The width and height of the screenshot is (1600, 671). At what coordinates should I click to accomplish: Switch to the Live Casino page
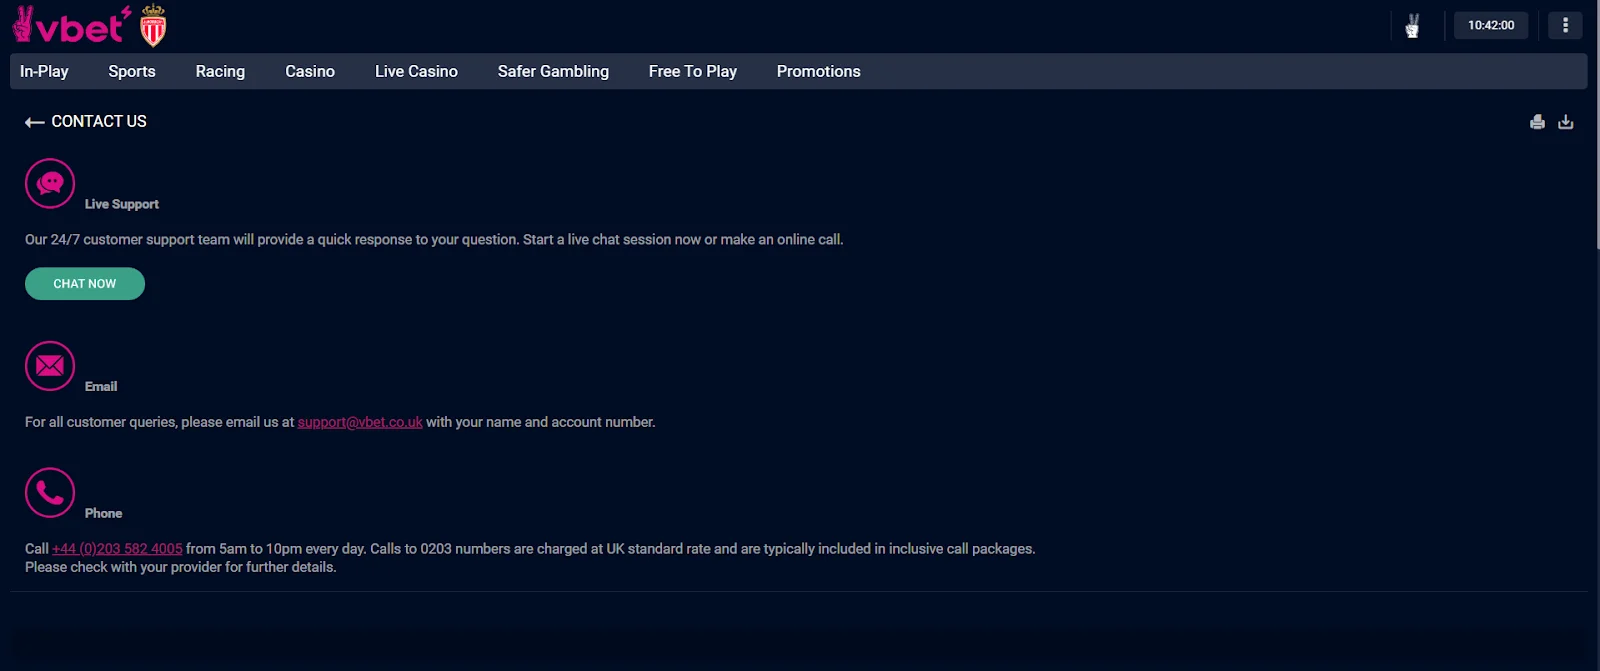[x=416, y=71]
